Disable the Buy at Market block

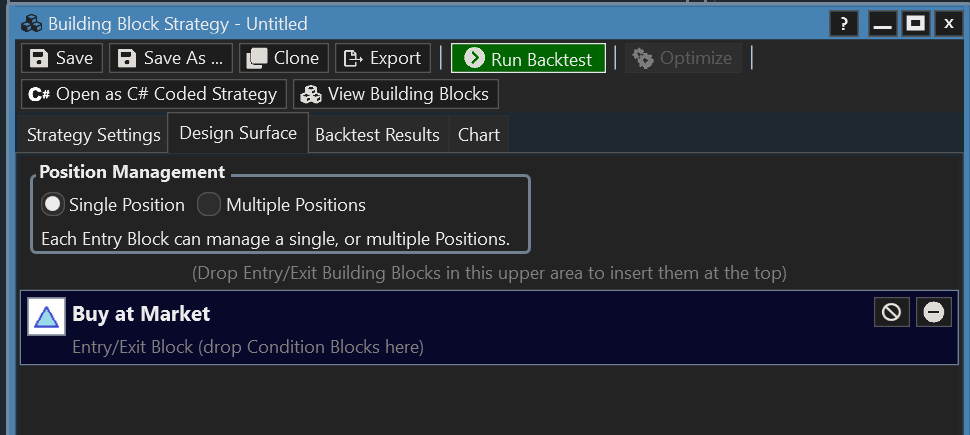click(891, 312)
